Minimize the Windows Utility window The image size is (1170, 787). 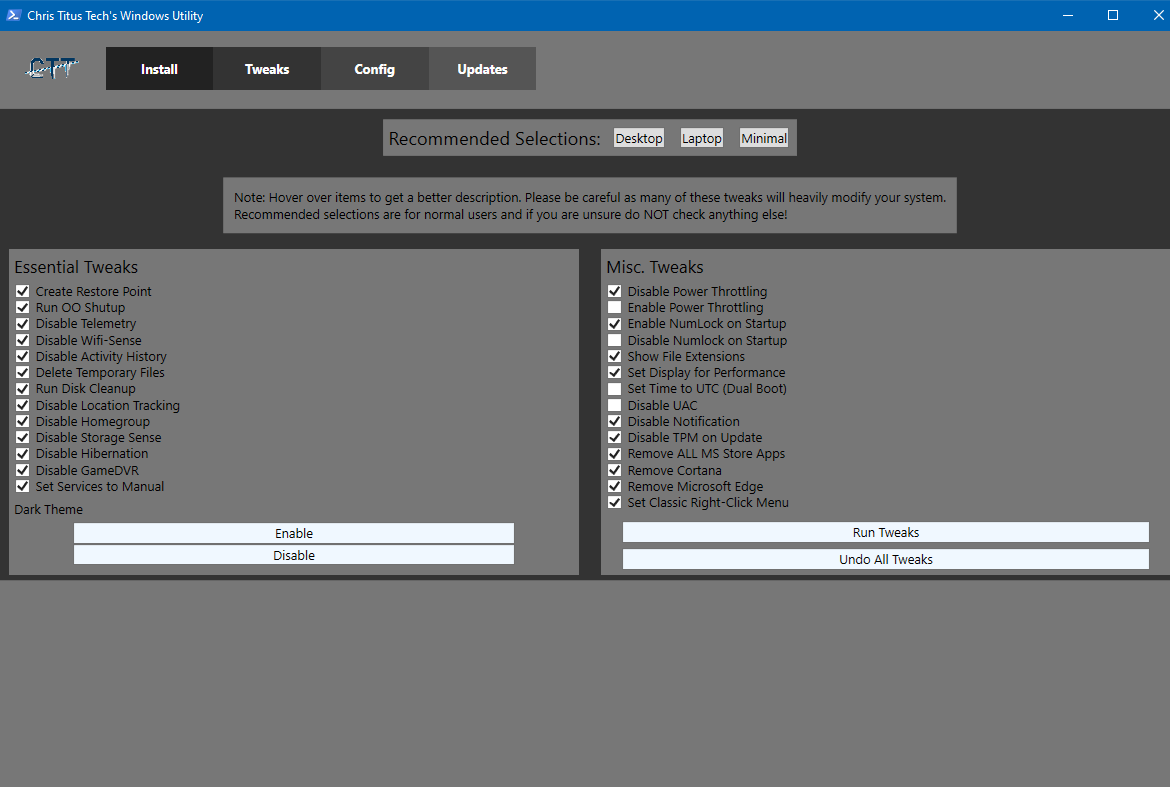[x=1068, y=15]
